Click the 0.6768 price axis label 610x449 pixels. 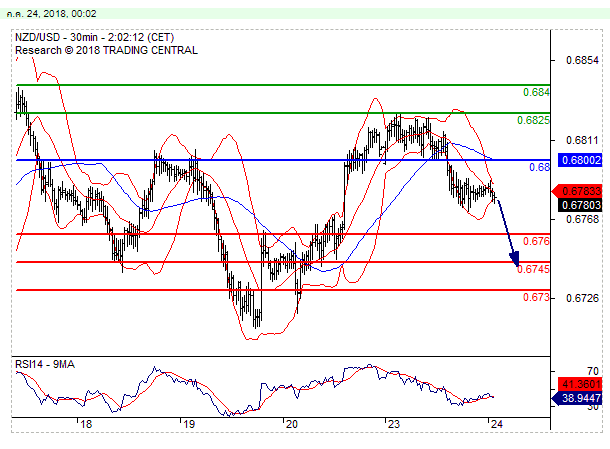pos(582,219)
